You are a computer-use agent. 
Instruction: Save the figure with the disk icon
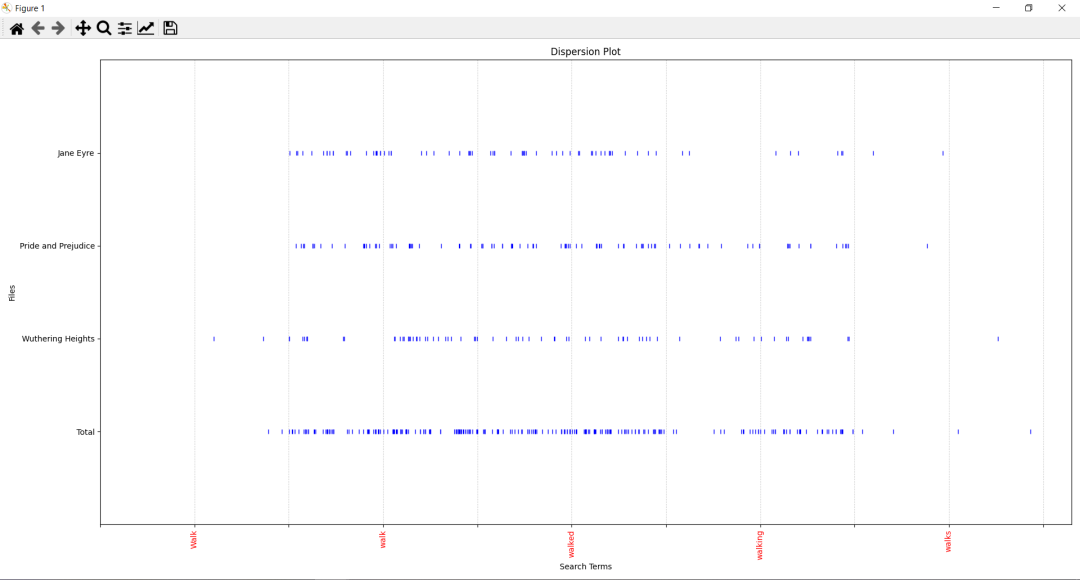click(x=170, y=28)
